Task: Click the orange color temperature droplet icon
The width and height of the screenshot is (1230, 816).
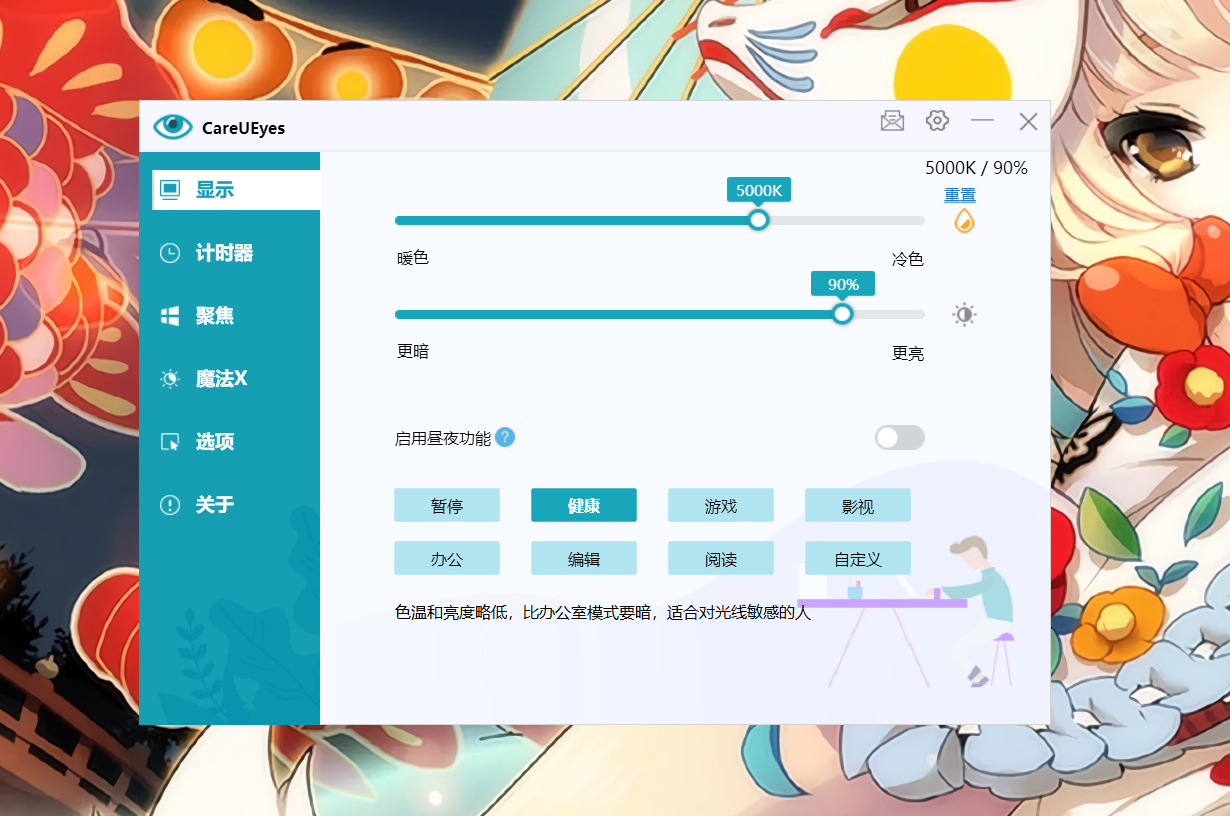Action: tap(964, 221)
